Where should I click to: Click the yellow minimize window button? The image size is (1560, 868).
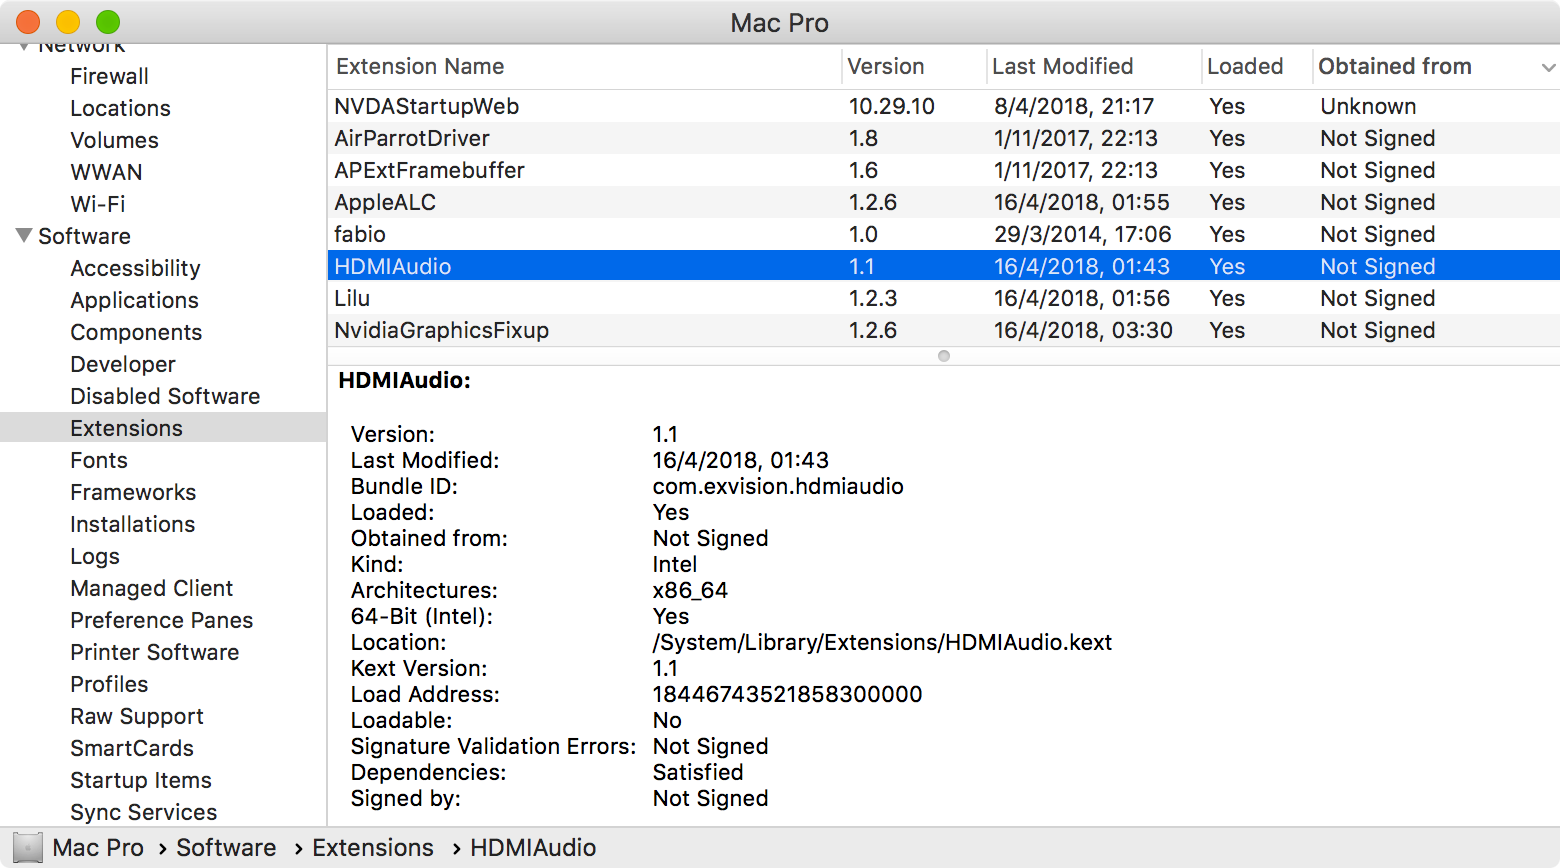pos(68,22)
